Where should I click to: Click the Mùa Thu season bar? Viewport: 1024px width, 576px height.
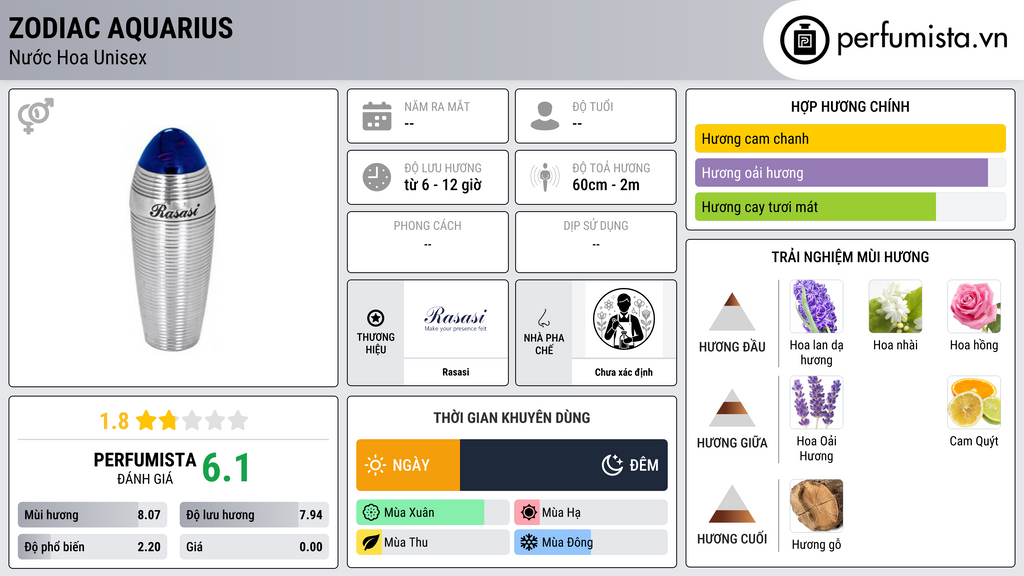(433, 542)
